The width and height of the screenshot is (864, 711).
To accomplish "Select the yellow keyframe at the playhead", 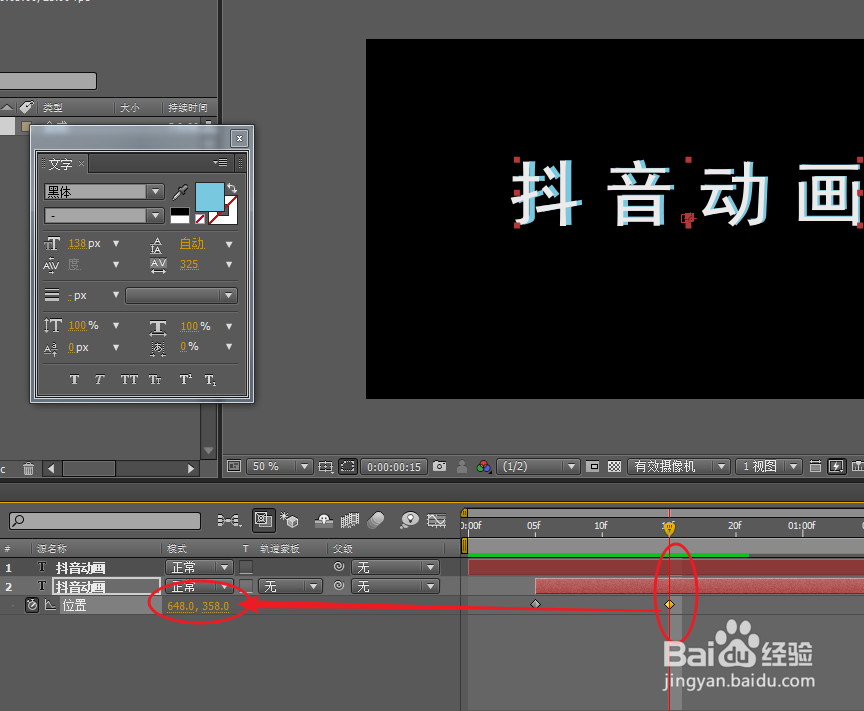I will (x=669, y=604).
